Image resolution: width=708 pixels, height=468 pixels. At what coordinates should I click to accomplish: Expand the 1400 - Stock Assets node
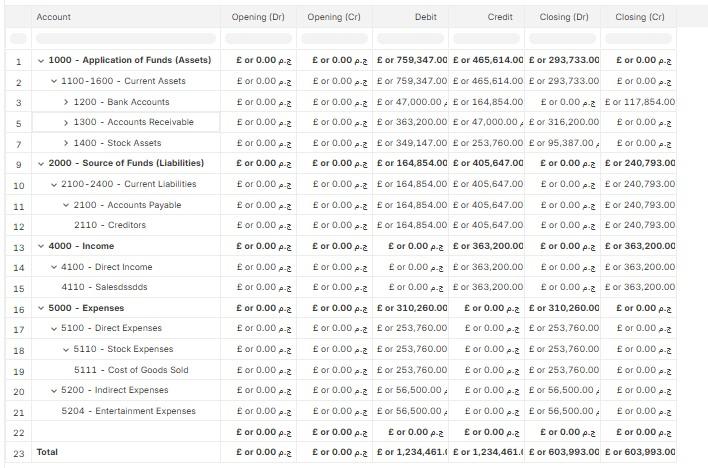pyautogui.click(x=66, y=143)
